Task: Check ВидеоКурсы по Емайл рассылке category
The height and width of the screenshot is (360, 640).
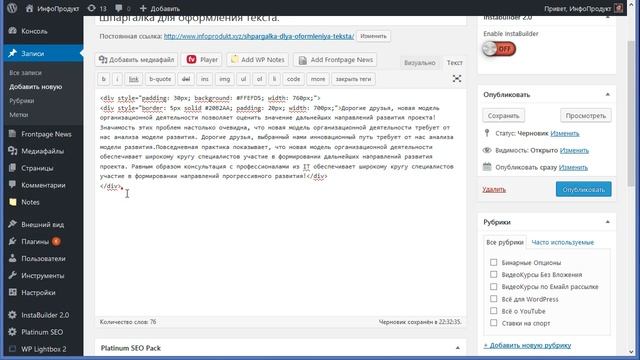Action: point(493,287)
